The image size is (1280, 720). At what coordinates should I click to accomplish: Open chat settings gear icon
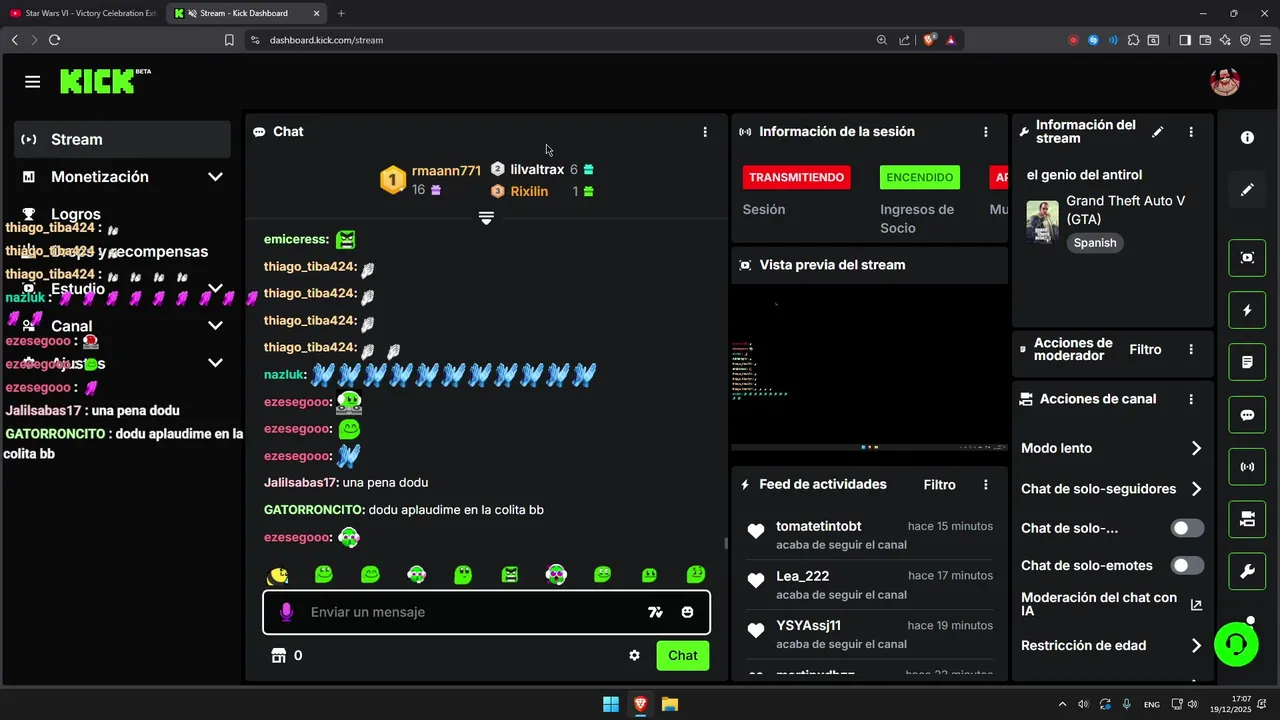(x=634, y=656)
